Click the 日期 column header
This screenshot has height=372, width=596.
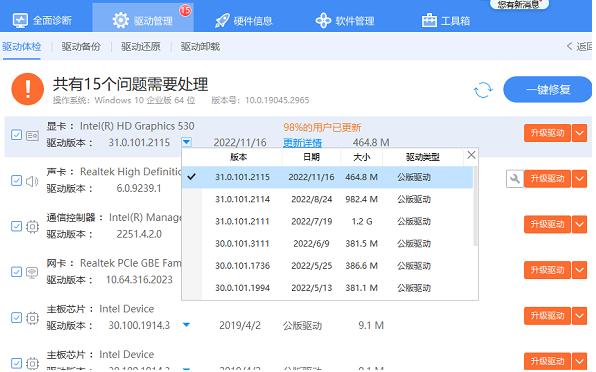[311, 157]
